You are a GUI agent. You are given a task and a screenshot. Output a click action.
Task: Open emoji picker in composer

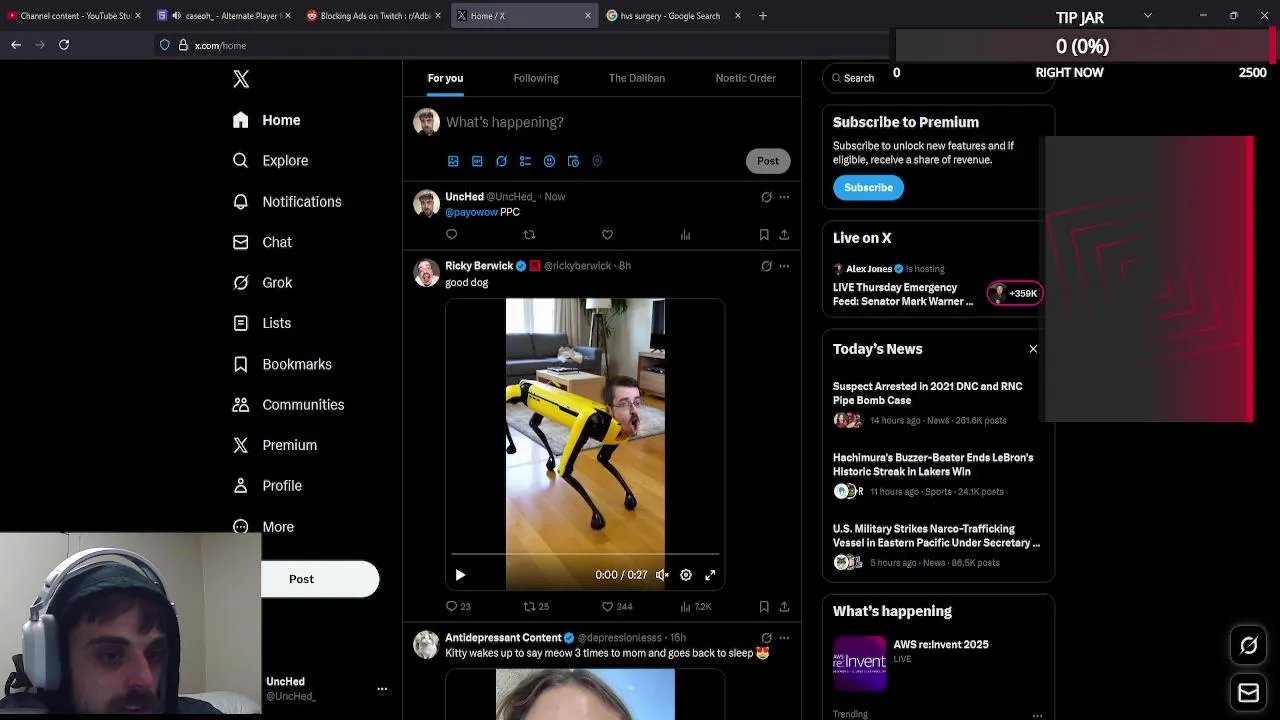pyautogui.click(x=549, y=161)
